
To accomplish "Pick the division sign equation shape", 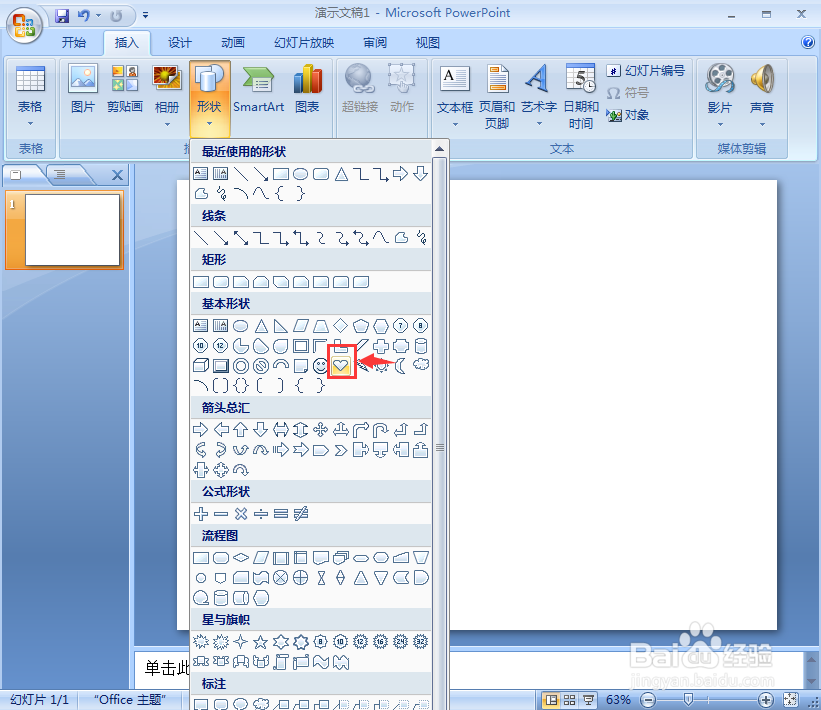I will tap(261, 514).
